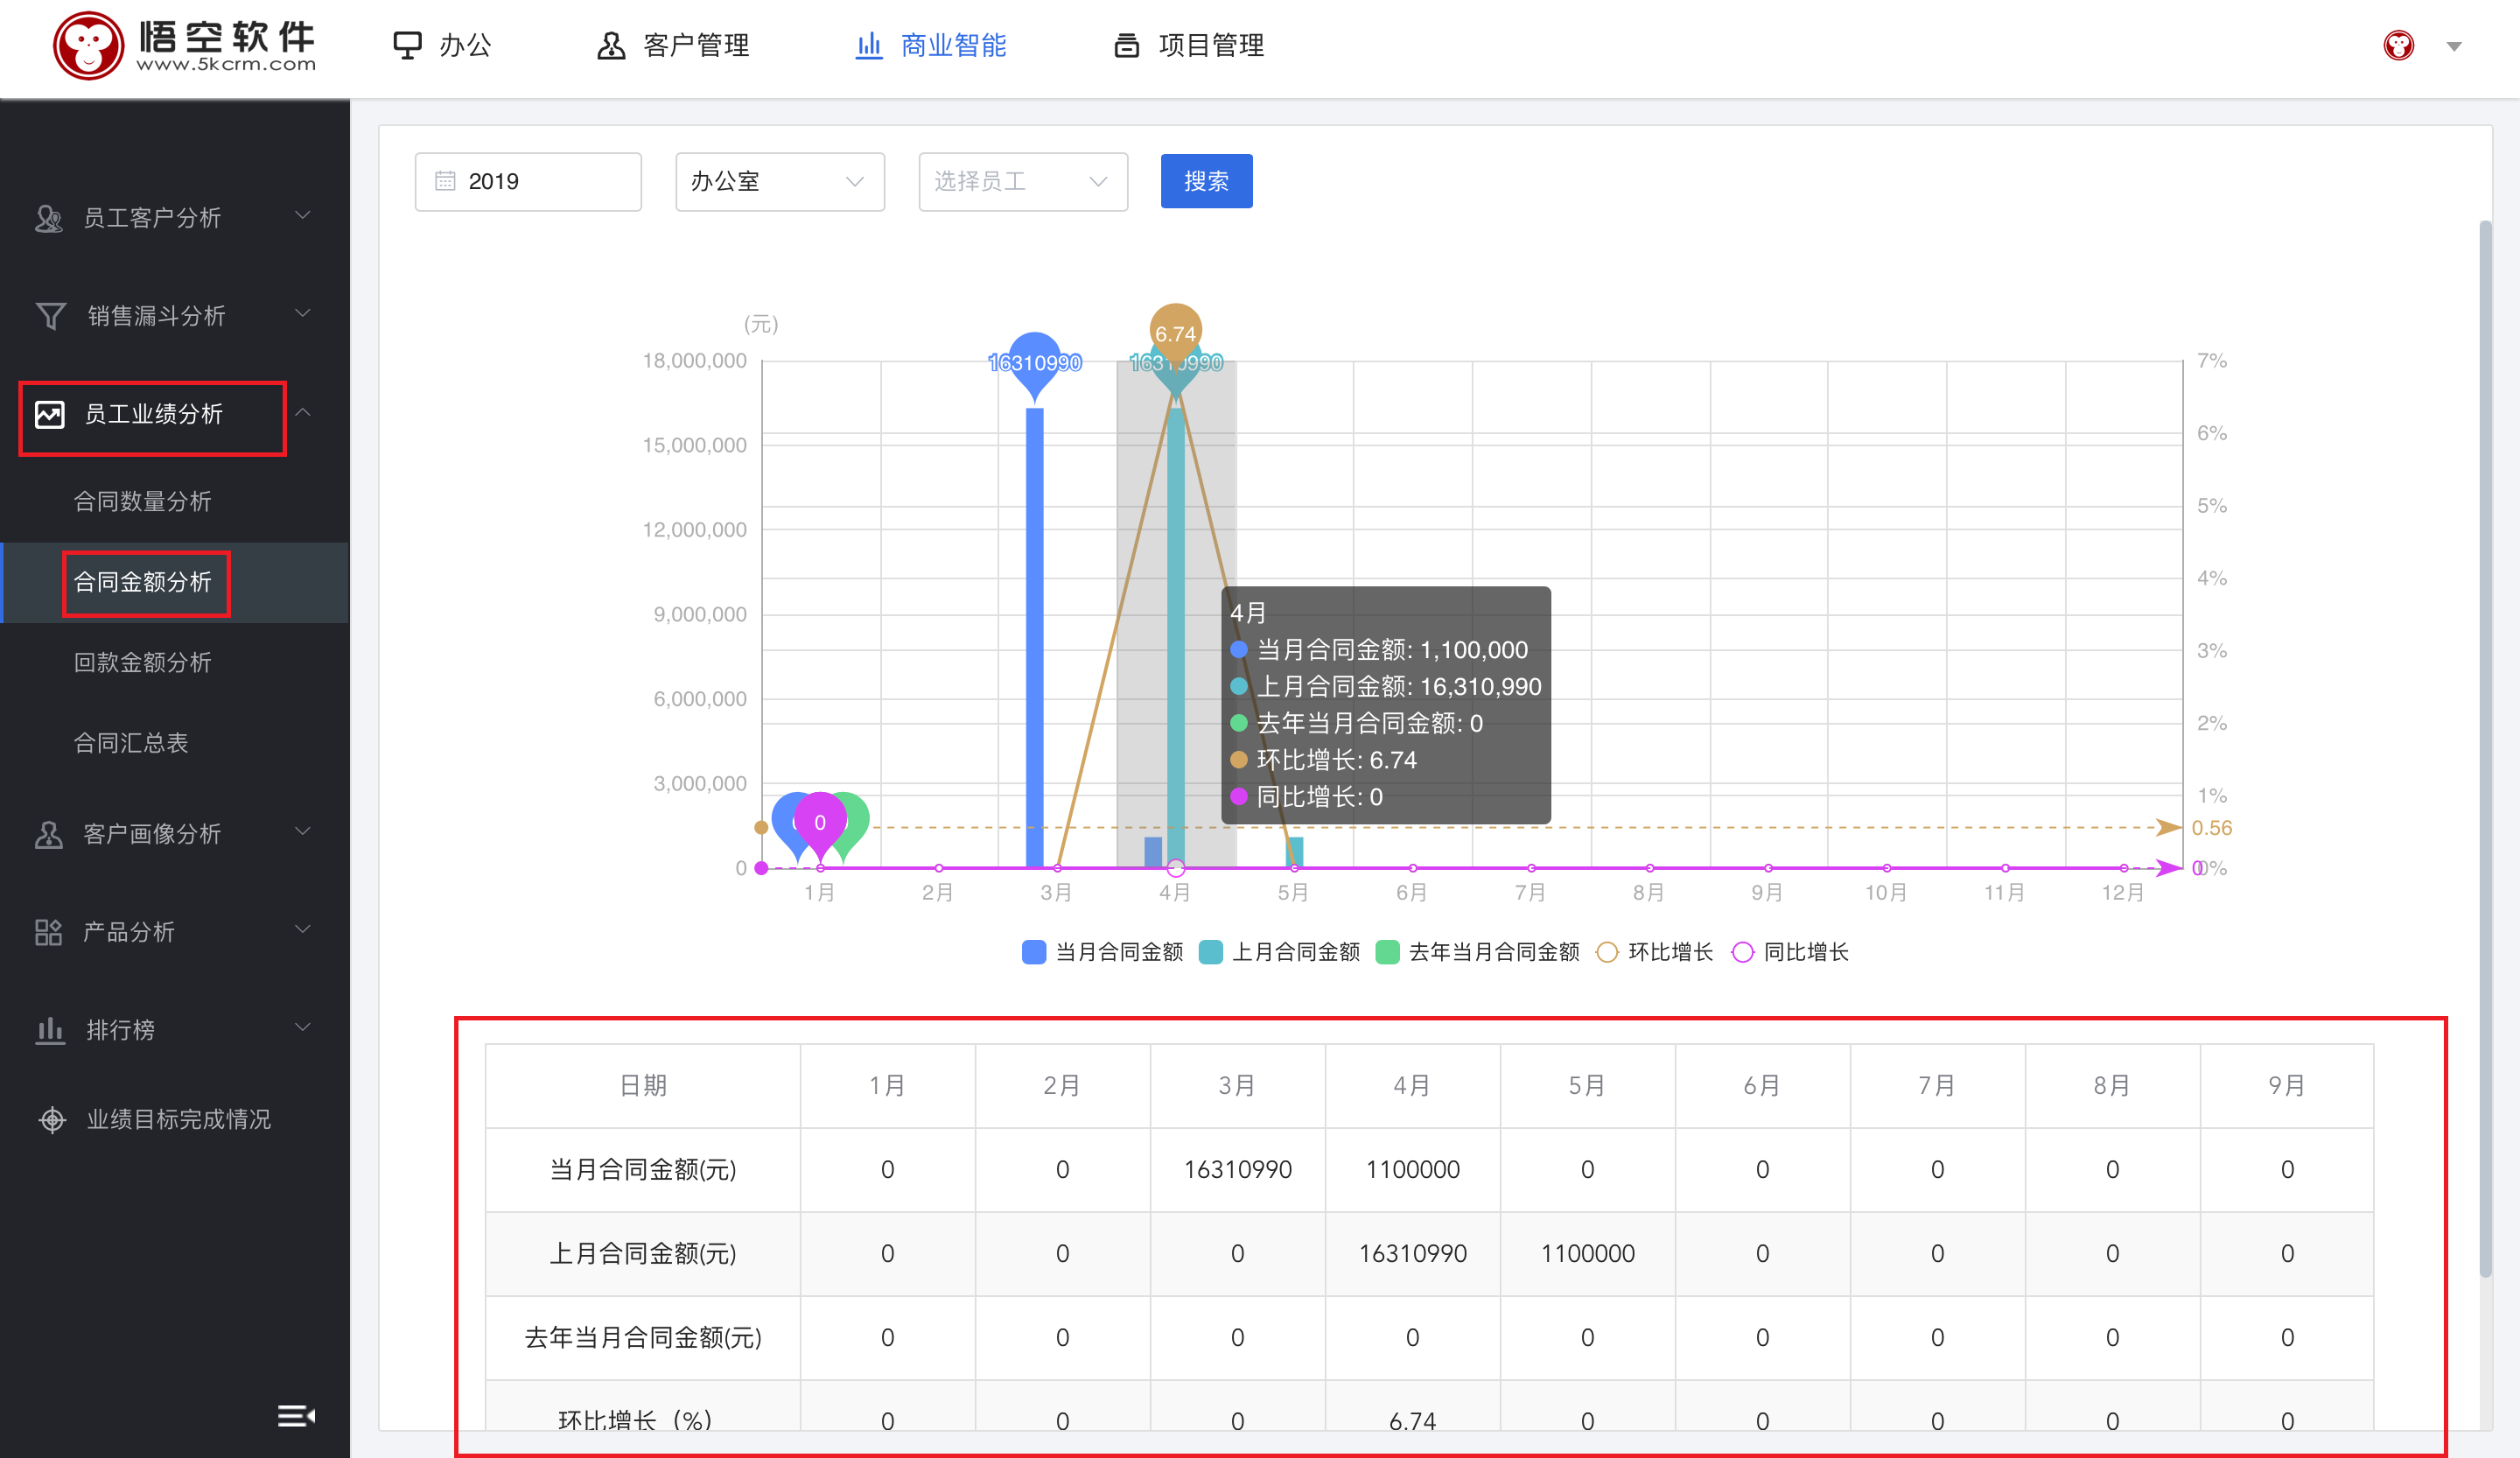This screenshot has height=1458, width=2520.
Task: Click the blue legend color swatch
Action: [1034, 952]
